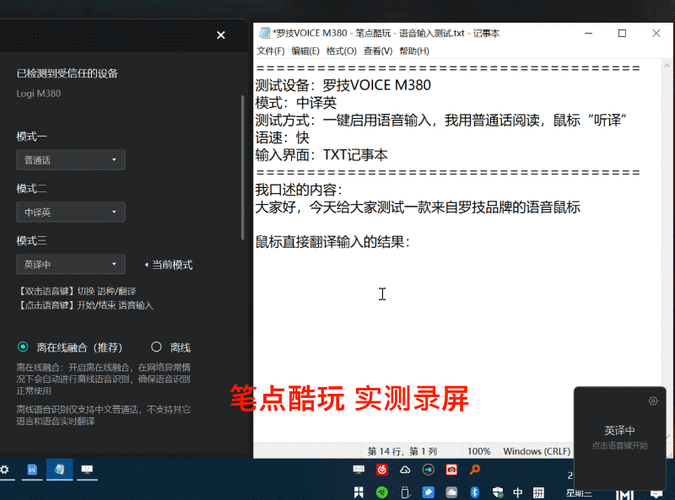675x500 pixels.
Task: Open Notepad 查看(V) menu
Action: [378, 51]
